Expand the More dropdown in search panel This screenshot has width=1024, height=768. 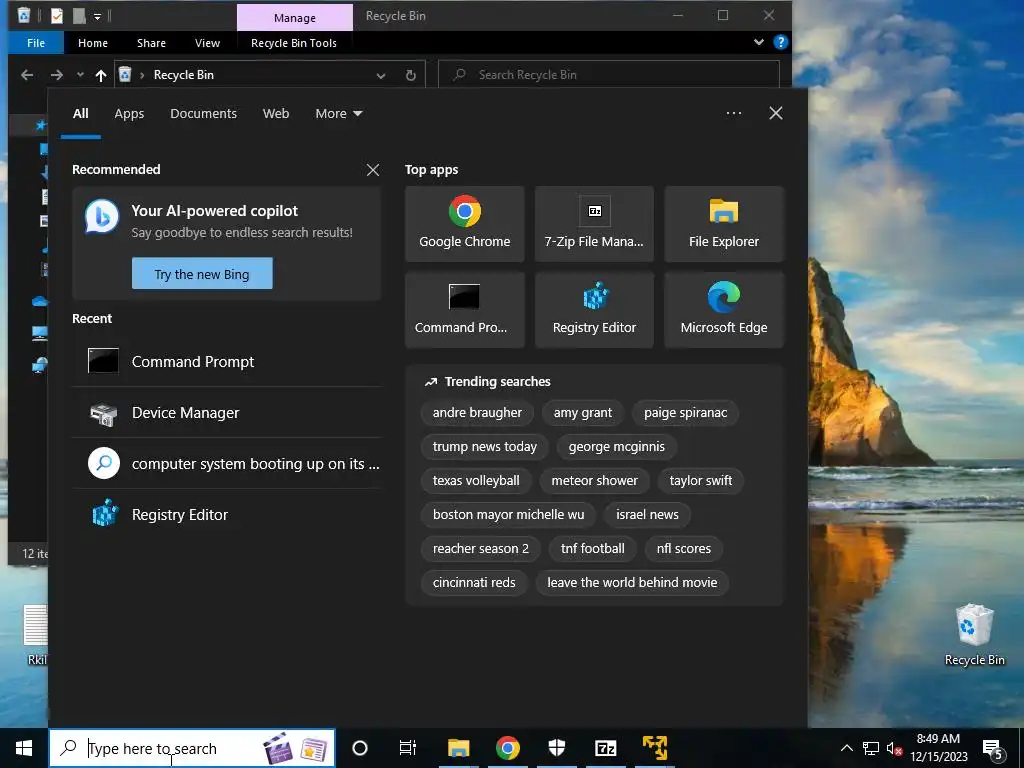(338, 114)
